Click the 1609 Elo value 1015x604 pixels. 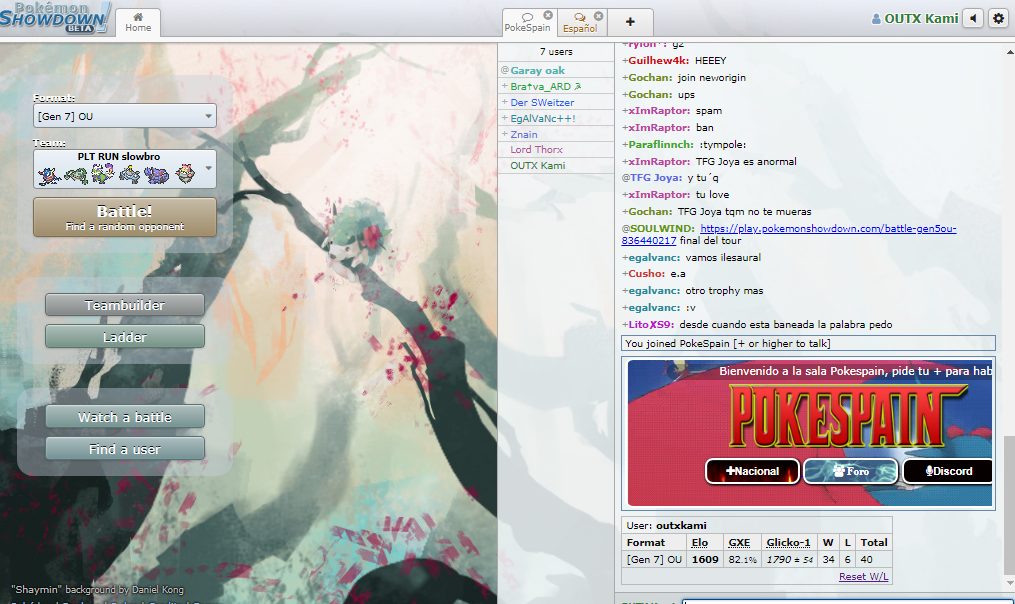coord(705,559)
